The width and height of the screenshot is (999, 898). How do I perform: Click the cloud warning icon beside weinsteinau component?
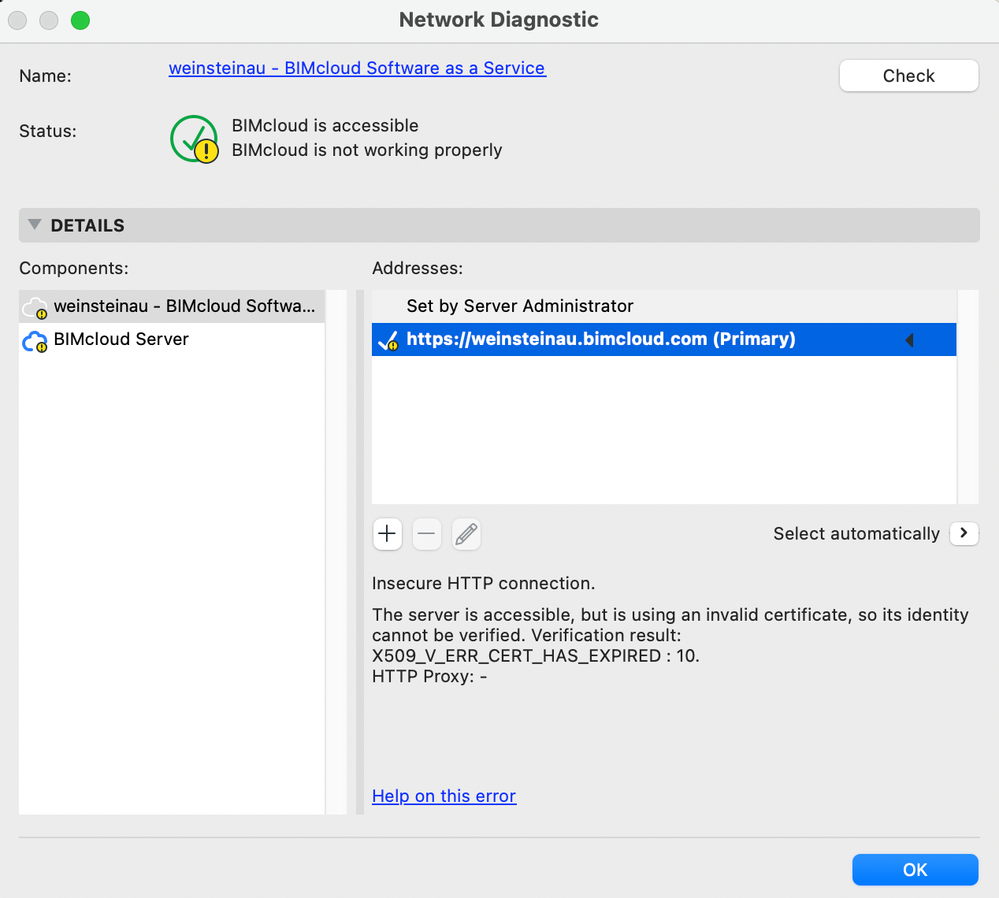(35, 308)
